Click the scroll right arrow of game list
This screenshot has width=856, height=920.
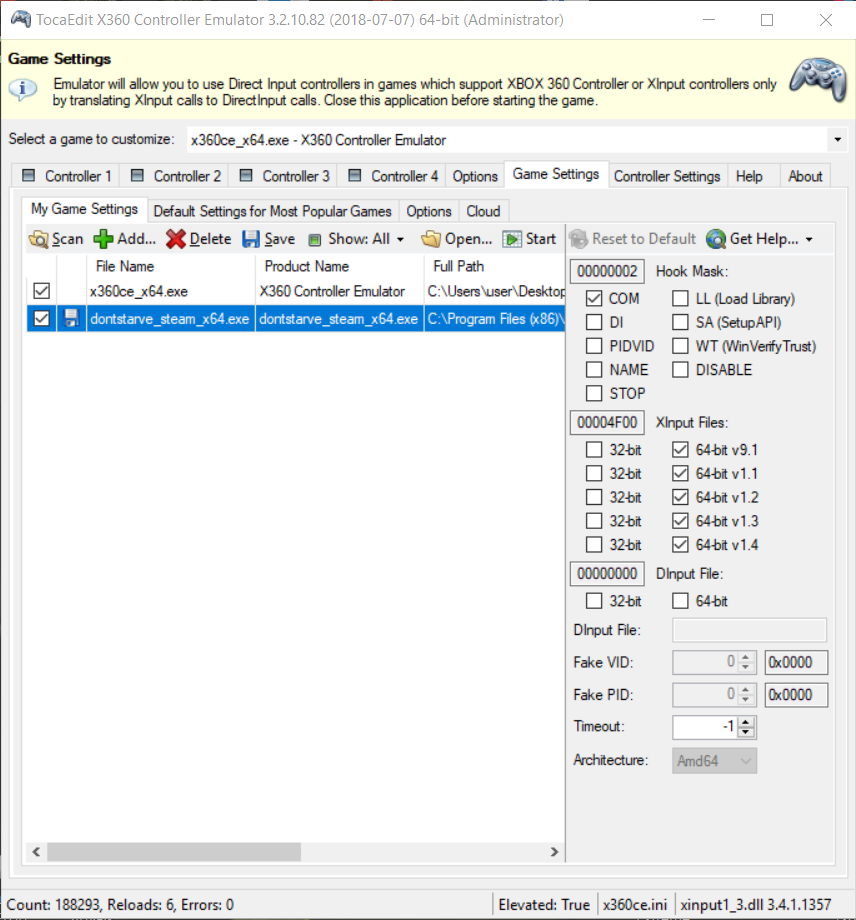[x=554, y=852]
